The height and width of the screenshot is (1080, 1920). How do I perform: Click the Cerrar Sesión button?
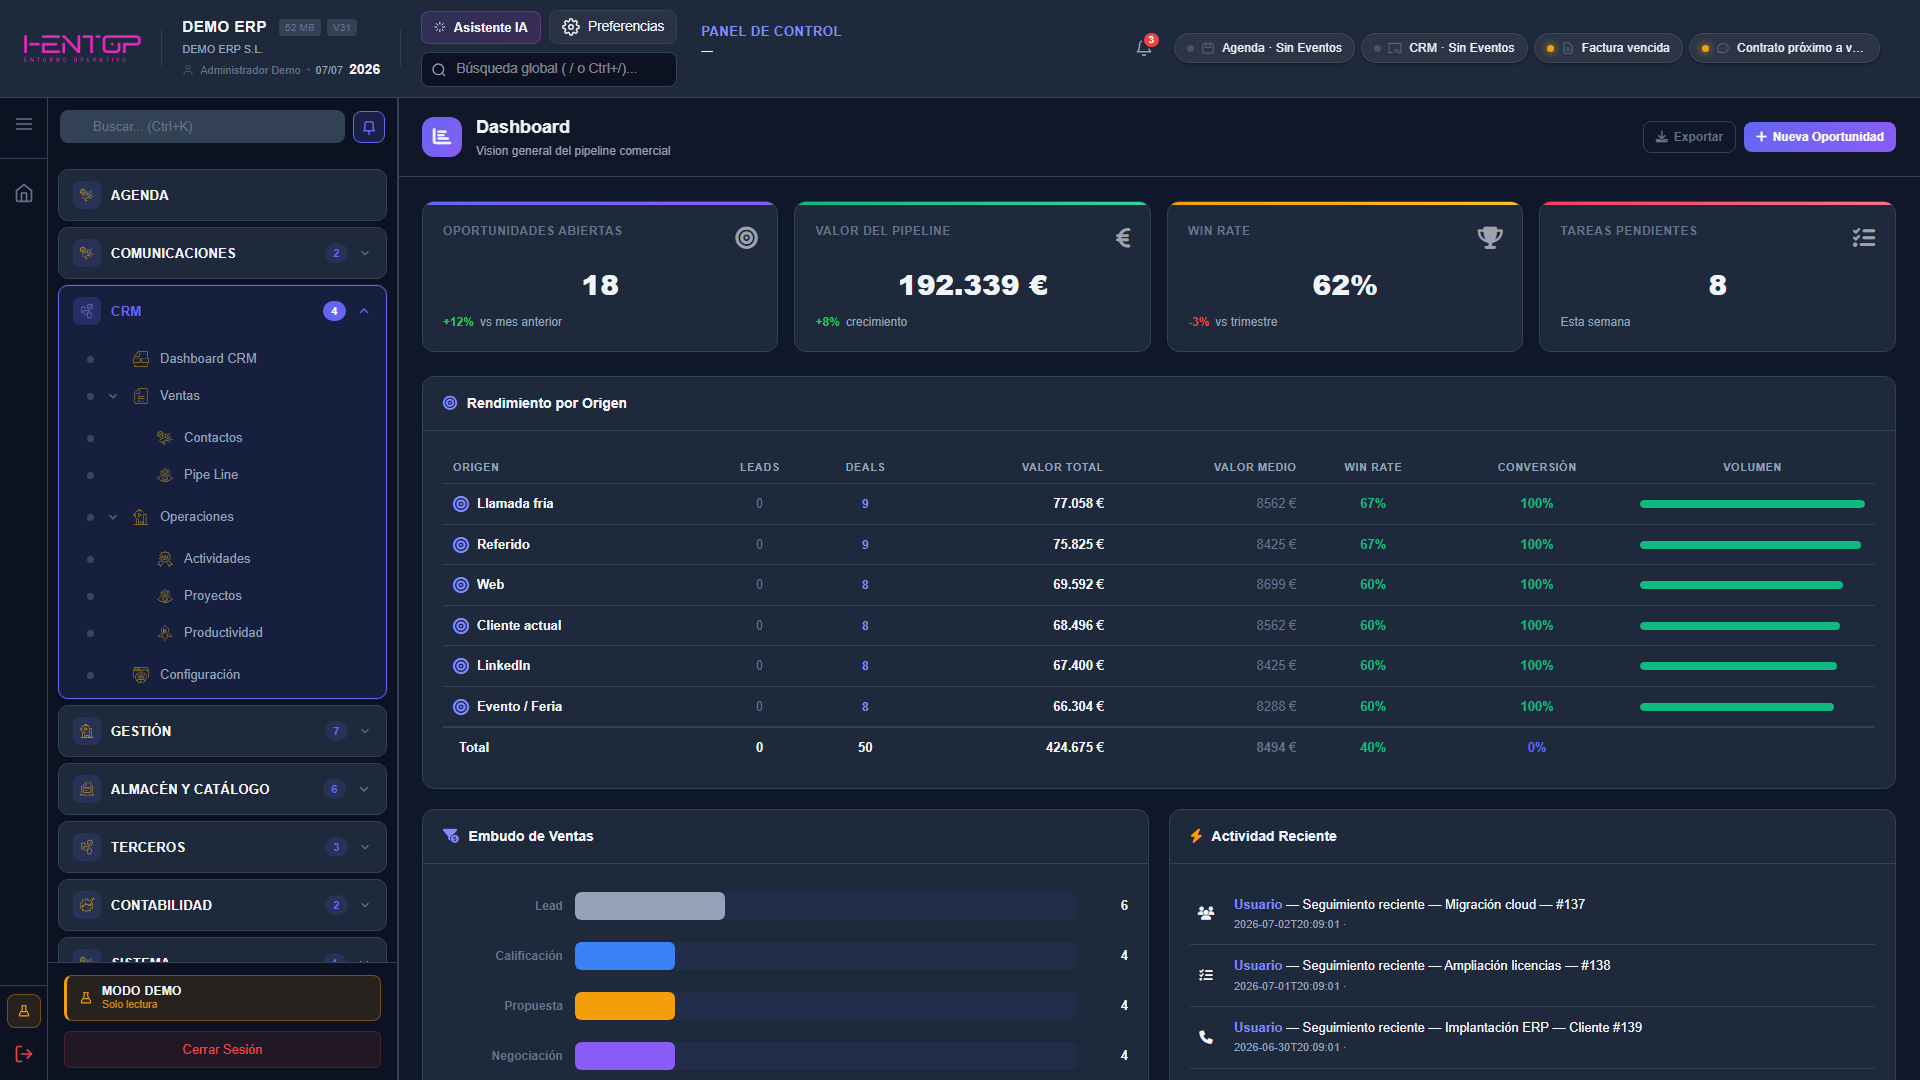222,1049
